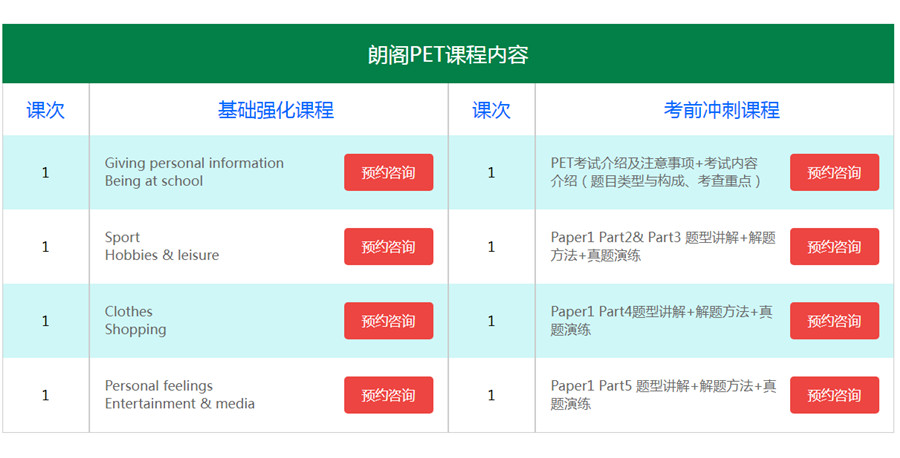The width and height of the screenshot is (900, 458).
Task: Click the 朗阁PET课程内容 title banner
Action: point(448,55)
